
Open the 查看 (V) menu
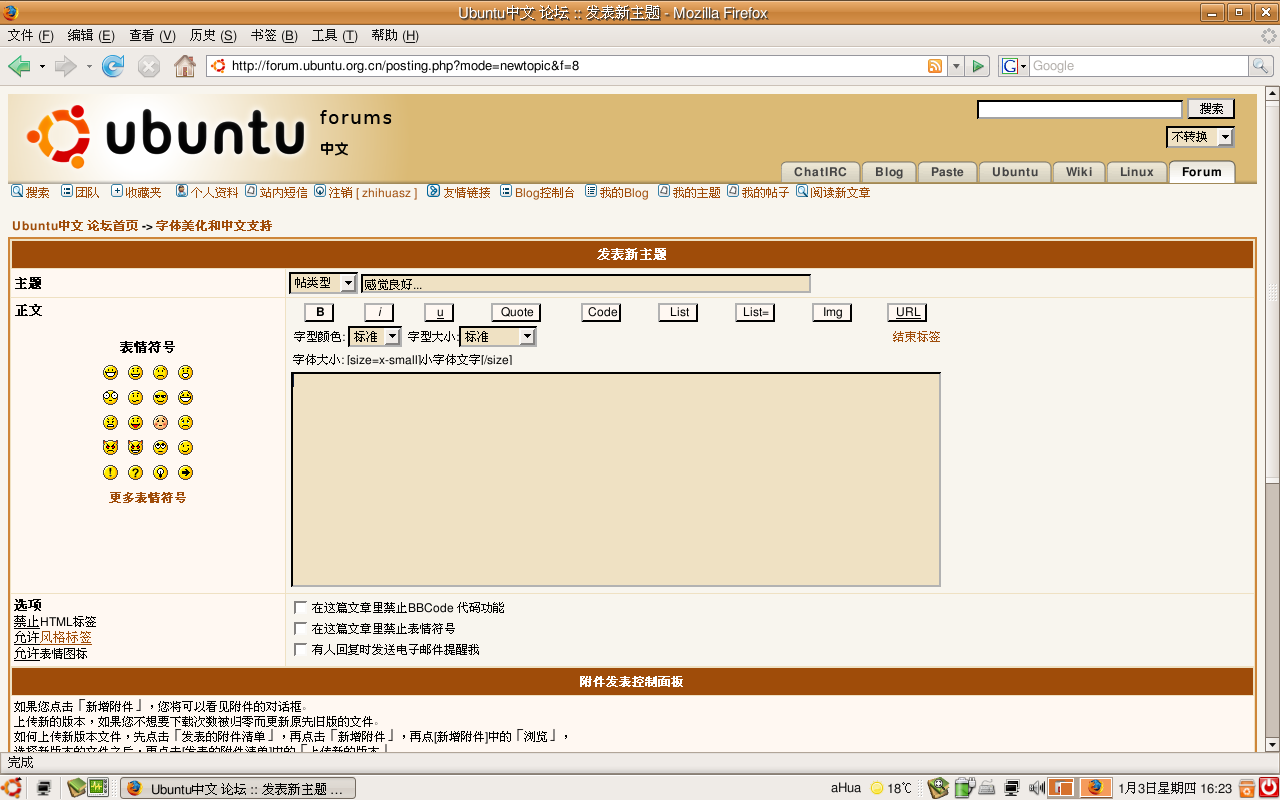pyautogui.click(x=152, y=35)
